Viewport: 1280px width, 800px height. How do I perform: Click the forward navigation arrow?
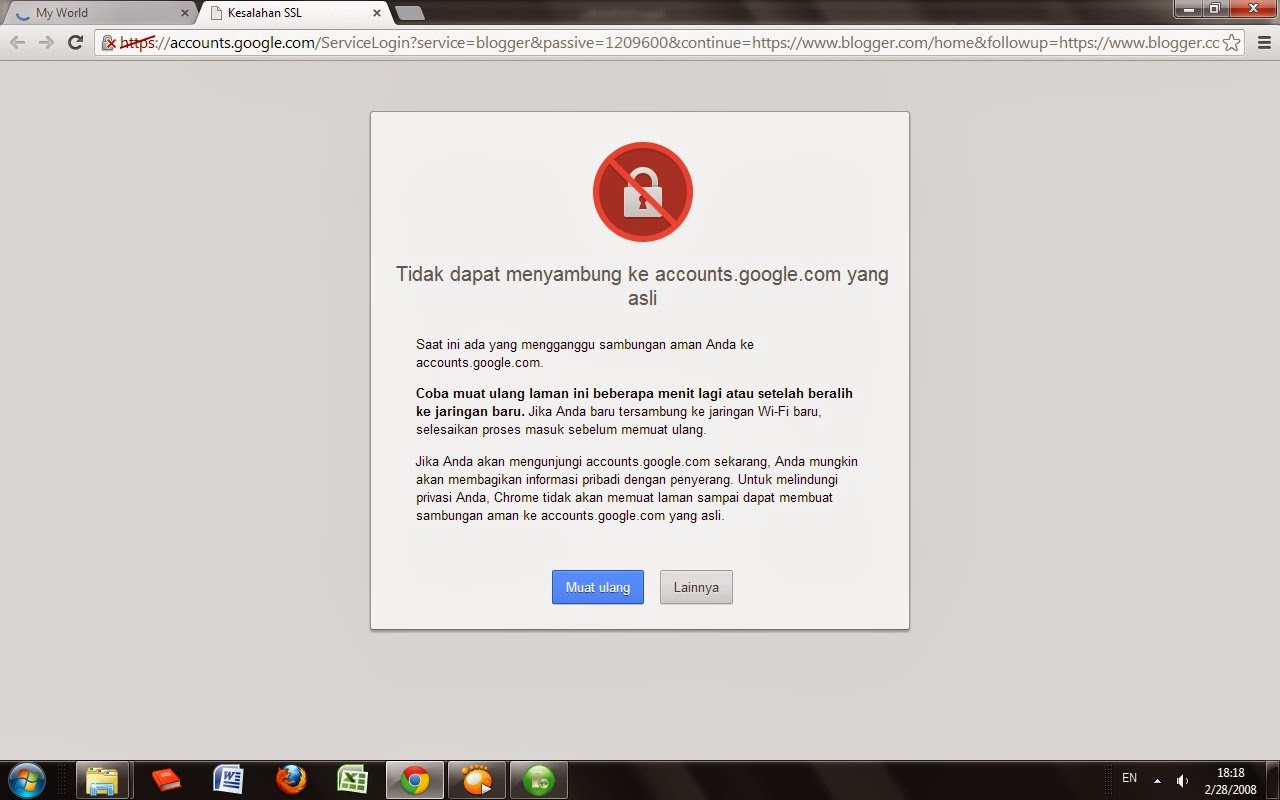46,42
